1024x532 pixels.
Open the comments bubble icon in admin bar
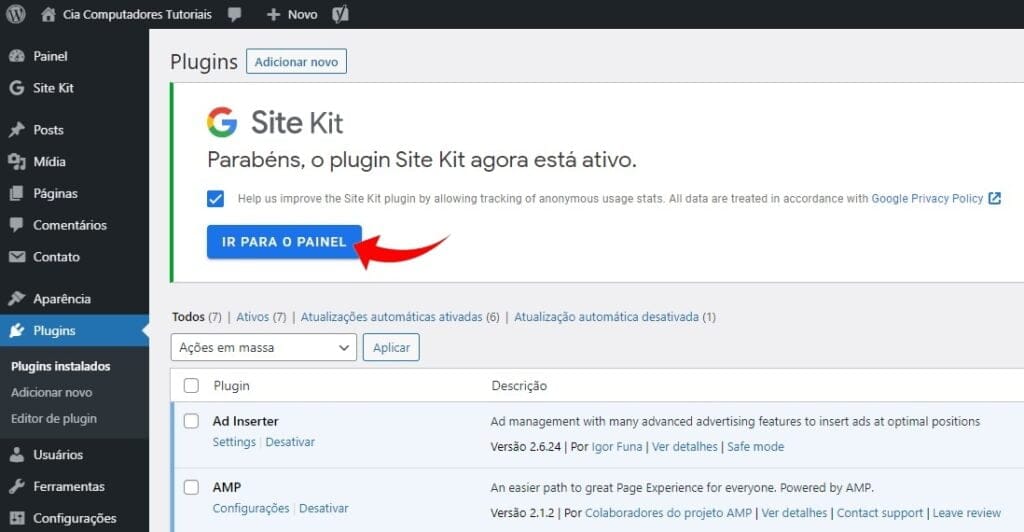(x=234, y=15)
